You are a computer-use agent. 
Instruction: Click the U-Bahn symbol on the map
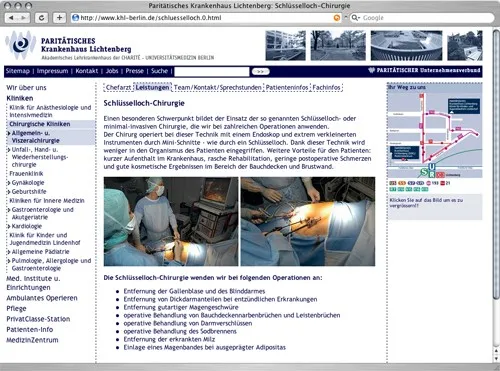click(432, 167)
